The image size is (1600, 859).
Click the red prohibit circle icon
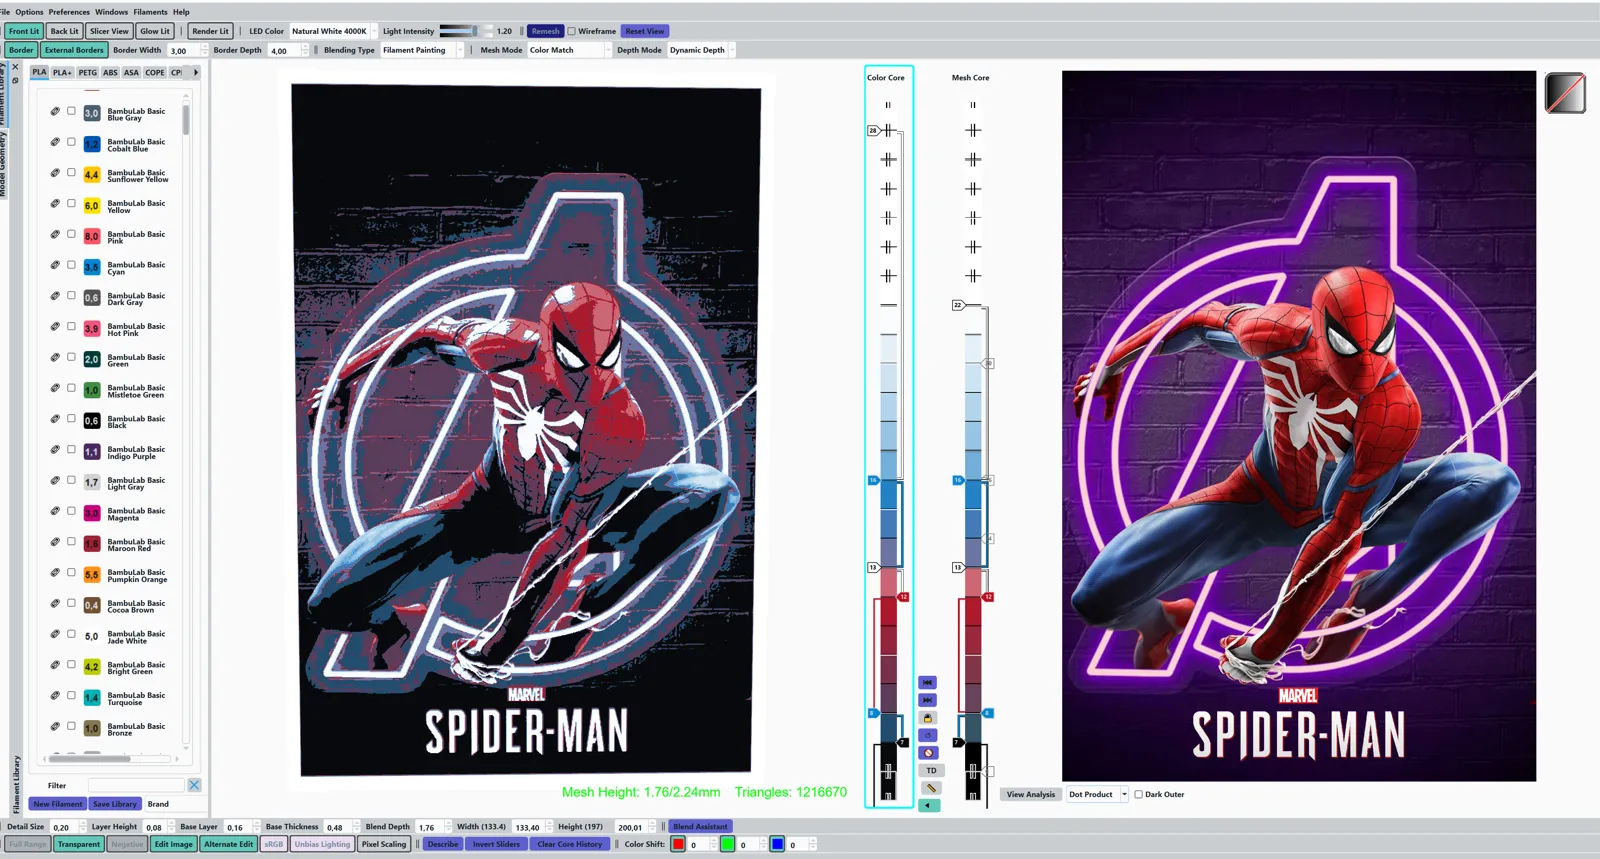click(x=928, y=753)
